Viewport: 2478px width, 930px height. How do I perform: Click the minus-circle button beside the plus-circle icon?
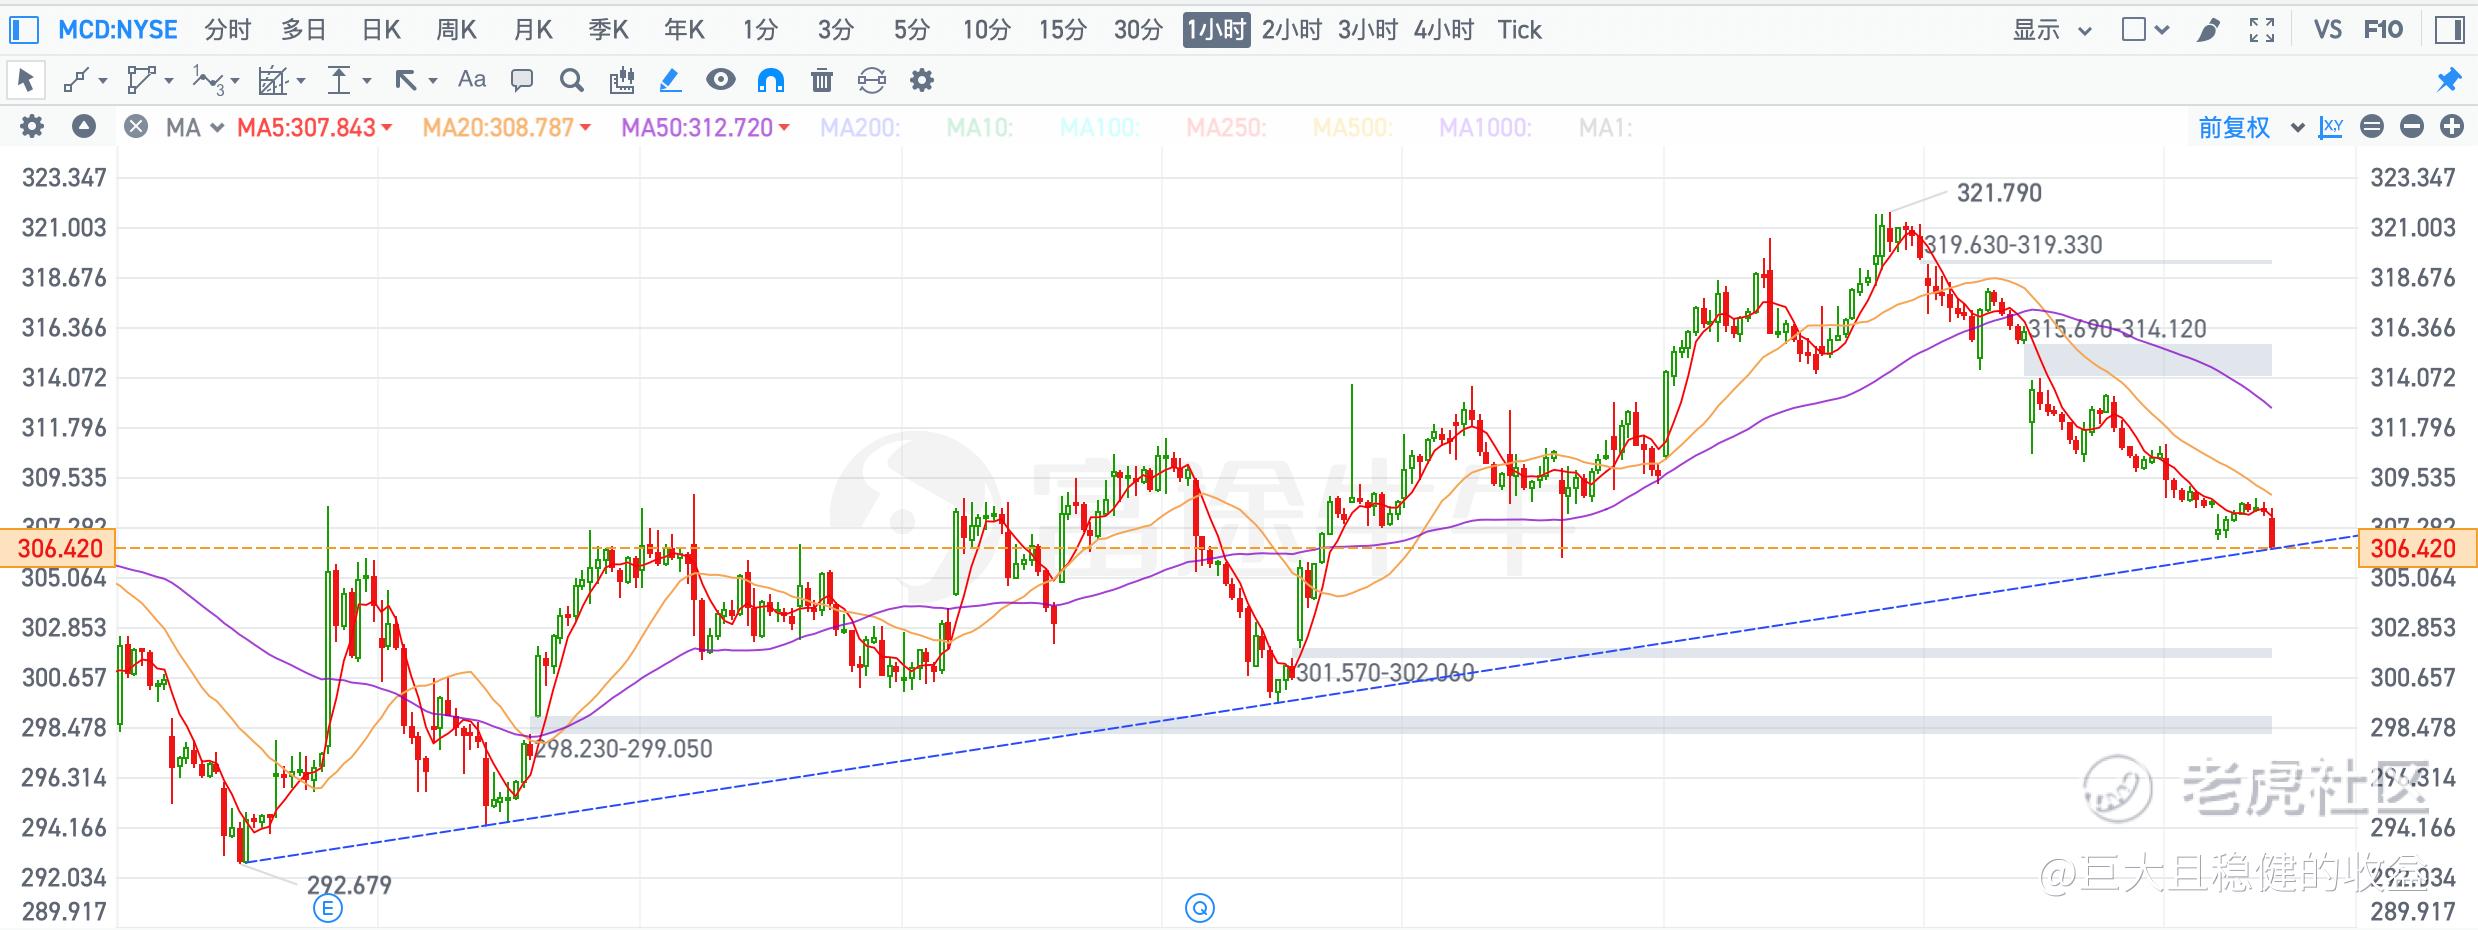pyautogui.click(x=2412, y=127)
